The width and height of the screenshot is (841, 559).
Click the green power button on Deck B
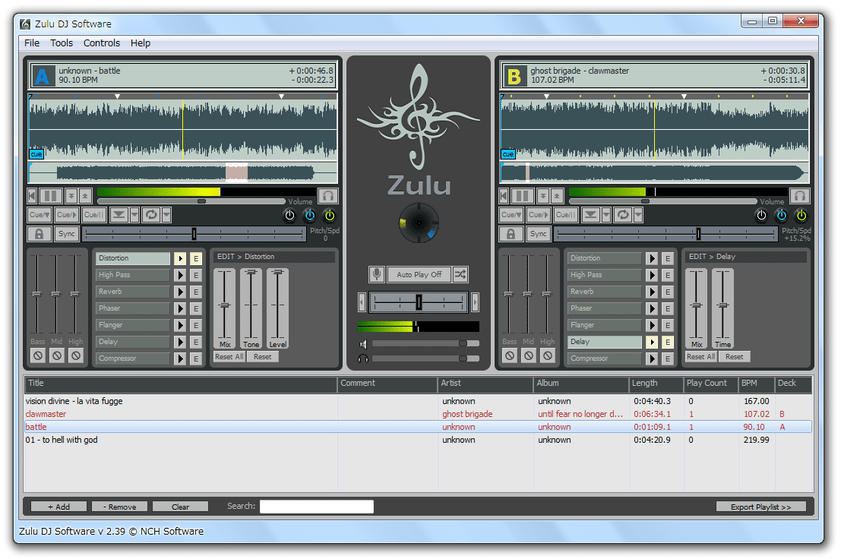(x=801, y=215)
